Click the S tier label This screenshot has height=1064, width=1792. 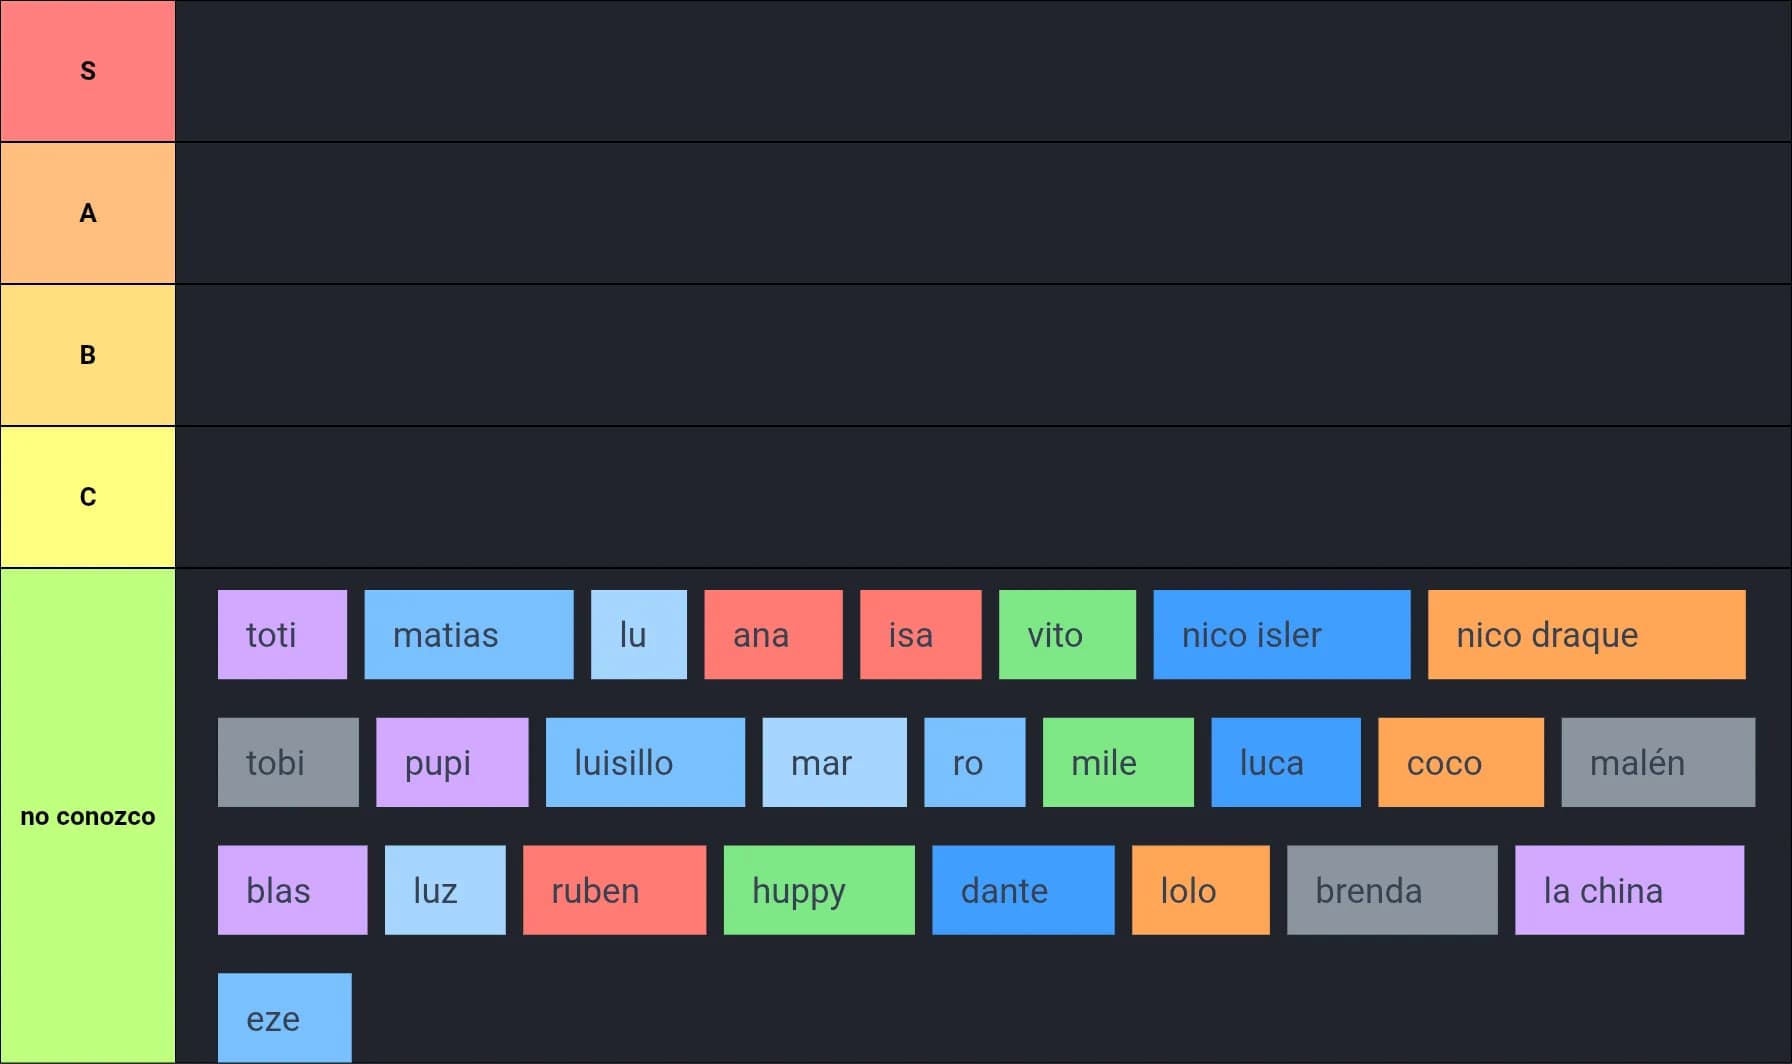[88, 71]
